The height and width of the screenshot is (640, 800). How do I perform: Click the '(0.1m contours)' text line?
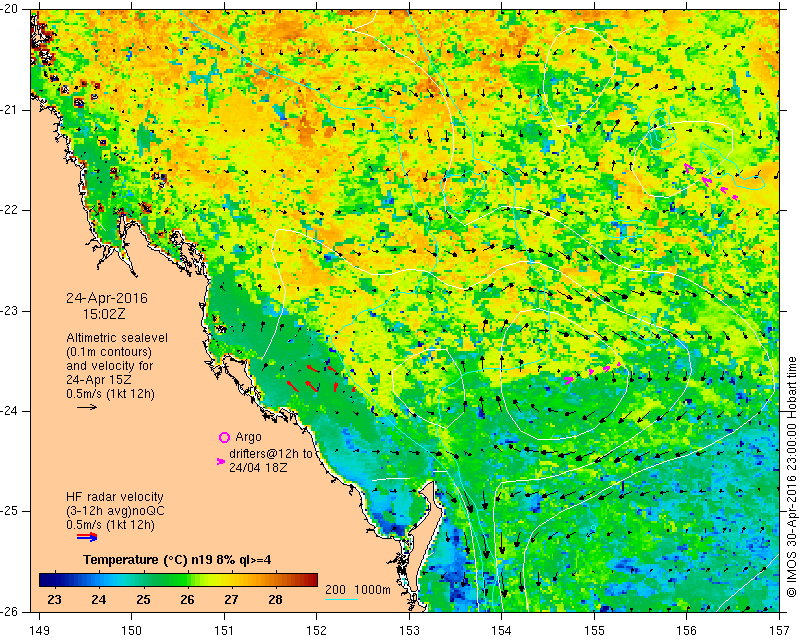coord(109,352)
